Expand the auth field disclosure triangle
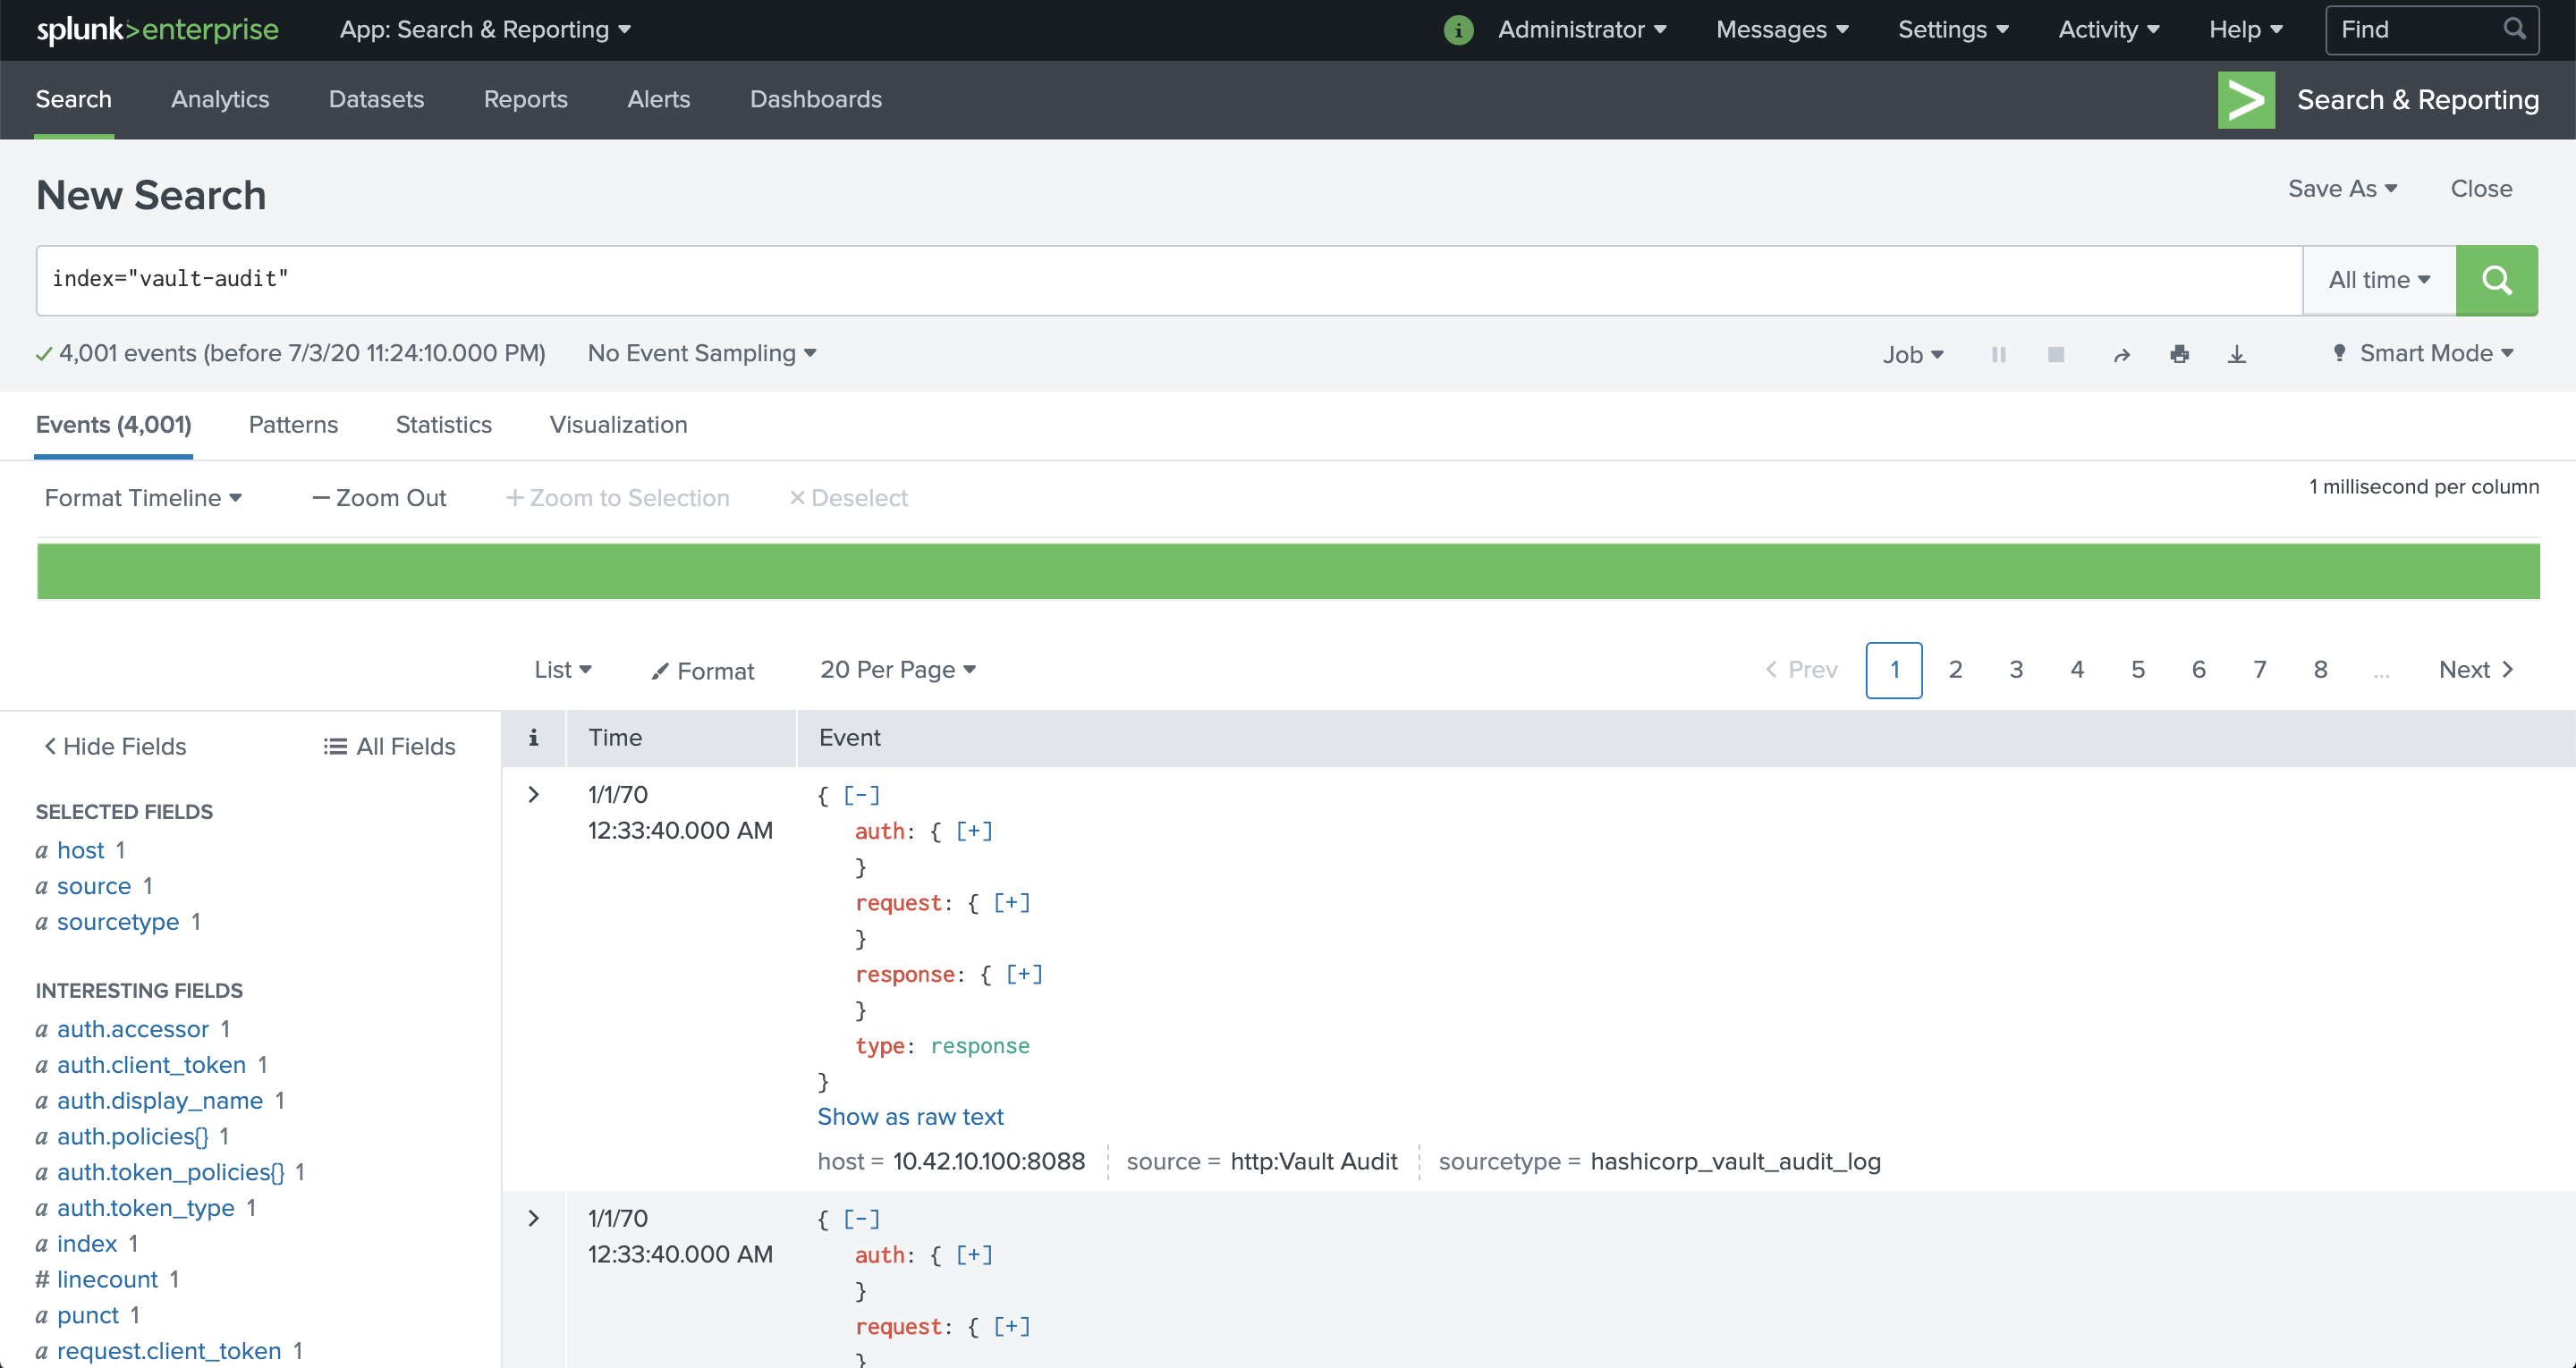This screenshot has width=2576, height=1368. pyautogui.click(x=973, y=830)
